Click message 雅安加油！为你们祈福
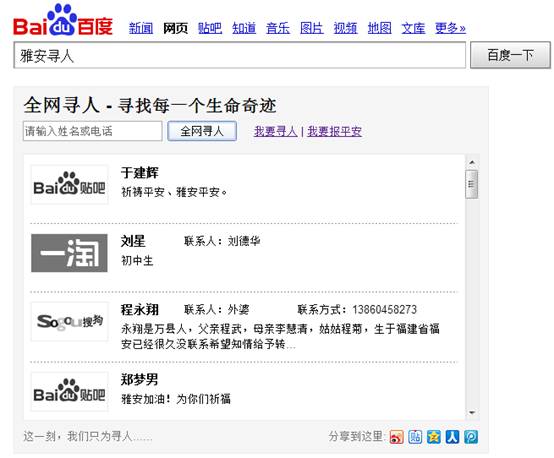 click(176, 399)
